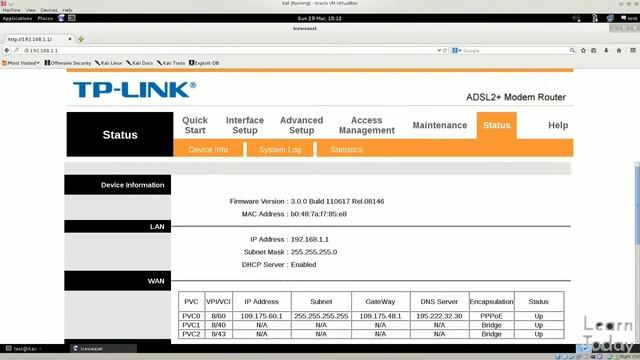Open the Statistics sub-tab
The height and width of the screenshot is (360, 640).
click(x=347, y=149)
